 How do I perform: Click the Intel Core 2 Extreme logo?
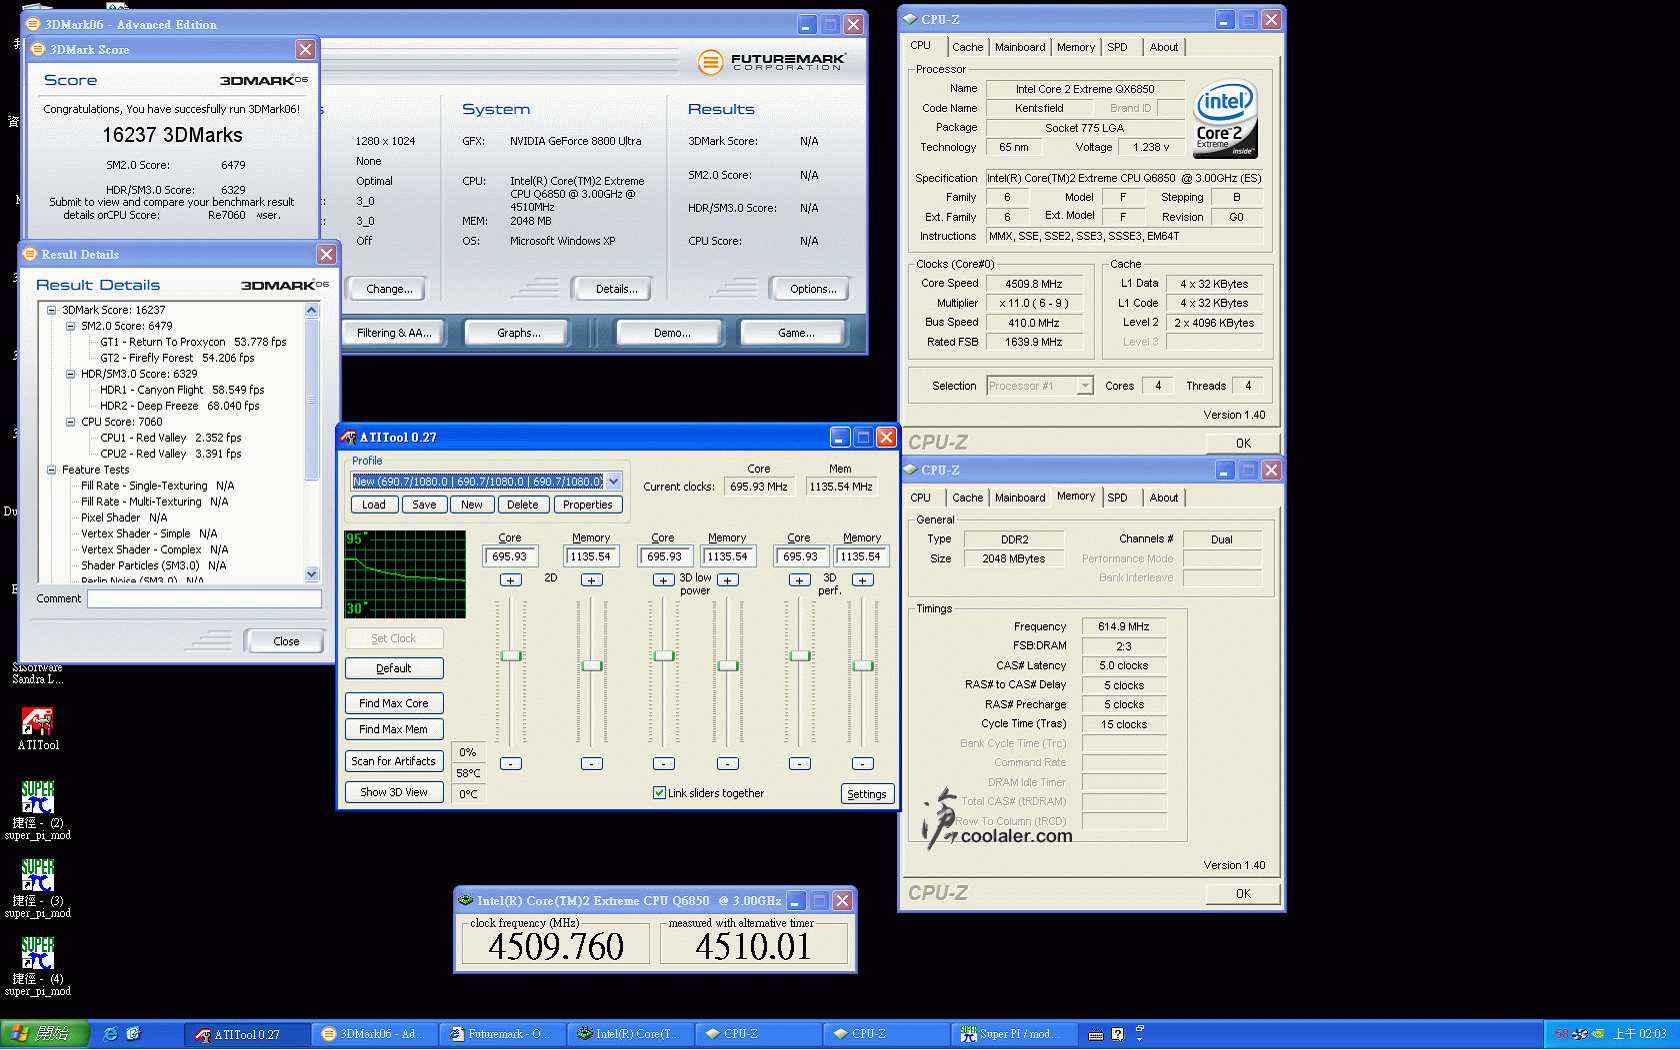[x=1225, y=119]
